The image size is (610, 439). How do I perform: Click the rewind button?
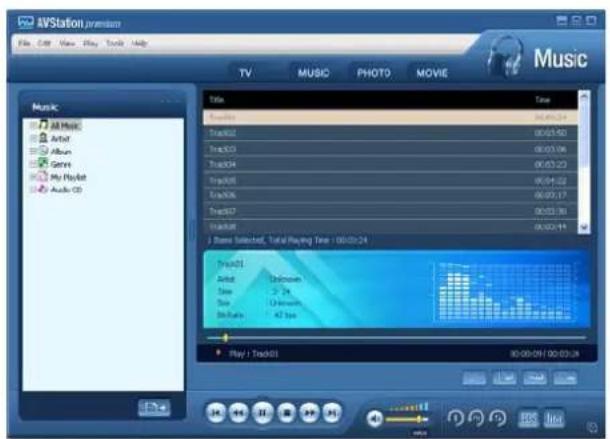coord(239,412)
